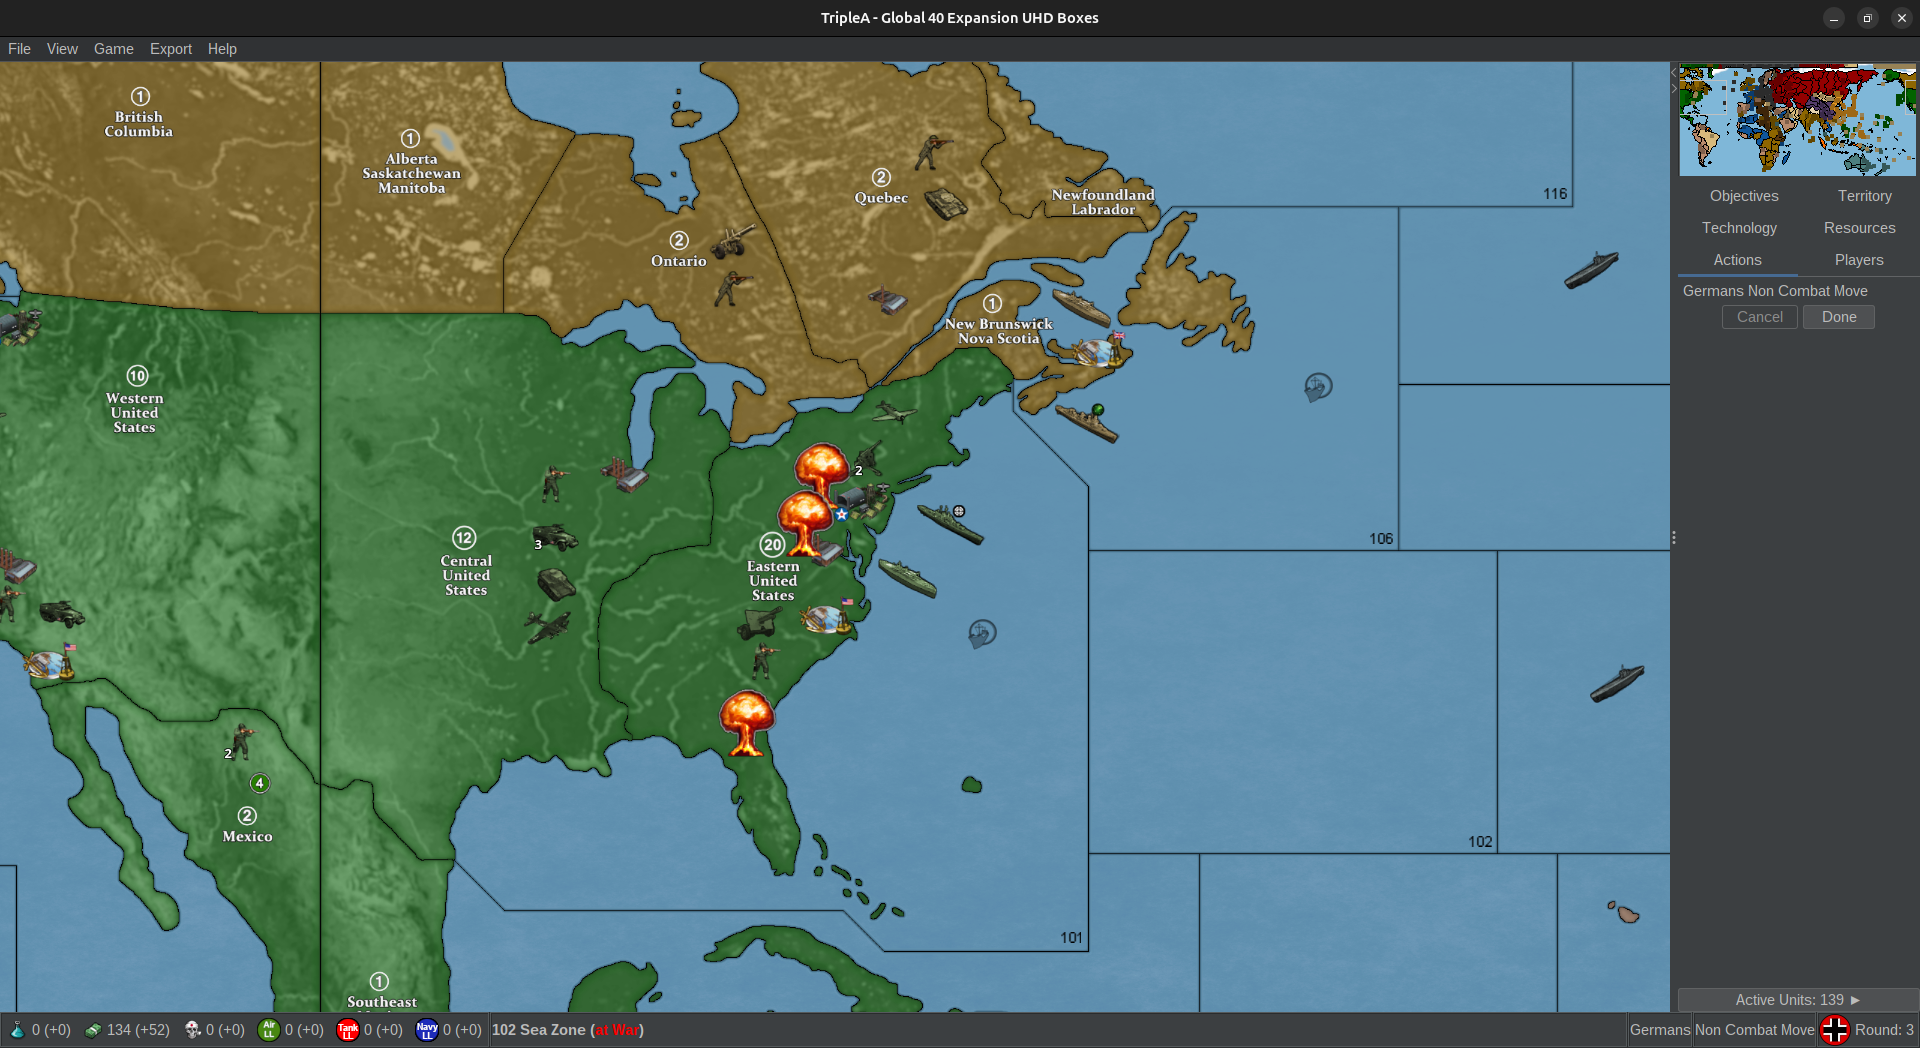This screenshot has height=1048, width=1920.
Task: Click the side panel splitter handle
Action: [1673, 538]
